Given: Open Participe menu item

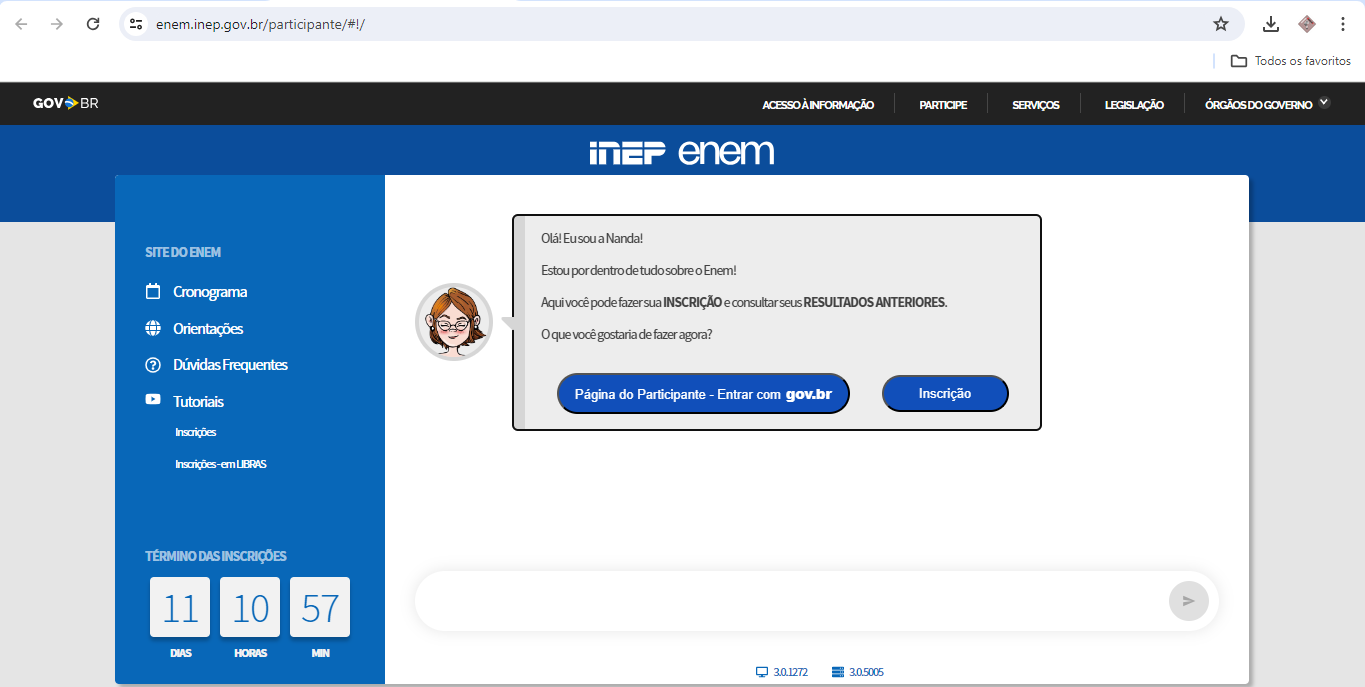Looking at the screenshot, I should click(x=943, y=105).
